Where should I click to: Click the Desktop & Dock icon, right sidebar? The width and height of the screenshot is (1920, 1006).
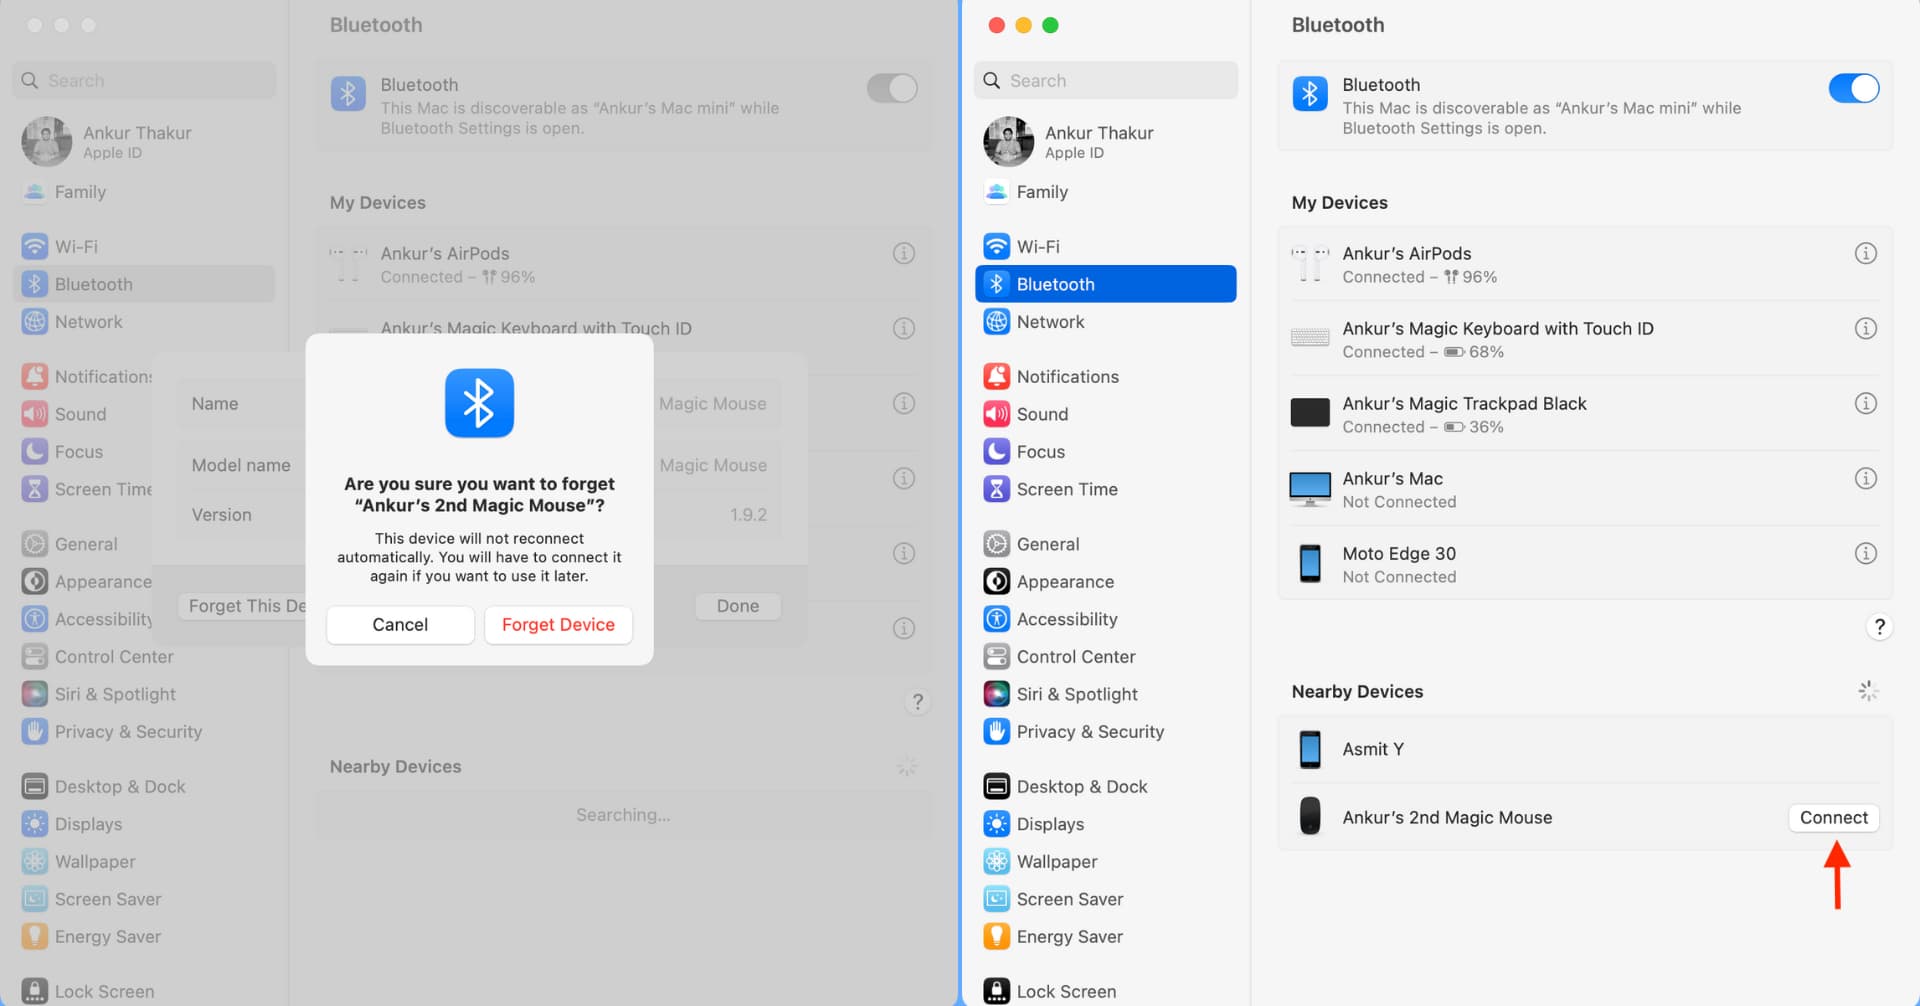pos(996,786)
